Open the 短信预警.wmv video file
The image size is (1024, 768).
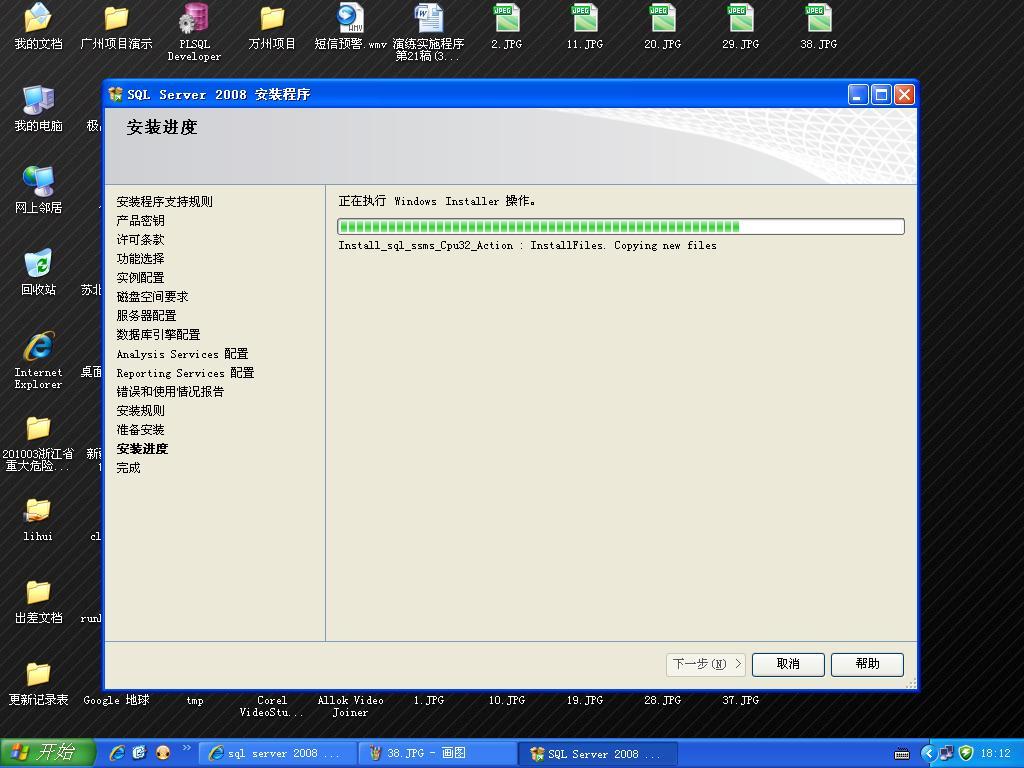350,20
